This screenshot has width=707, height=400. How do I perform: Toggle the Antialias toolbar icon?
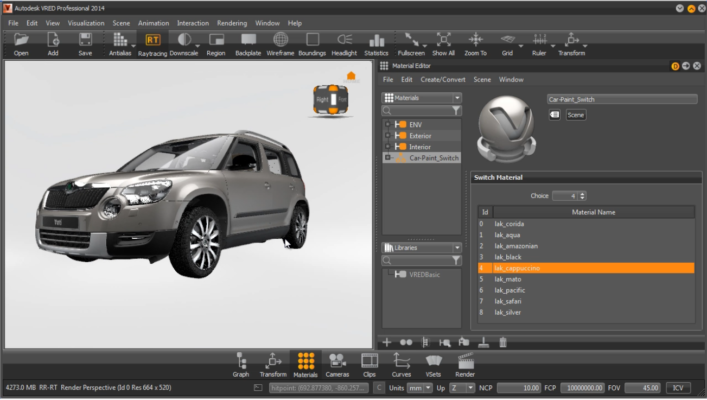120,44
